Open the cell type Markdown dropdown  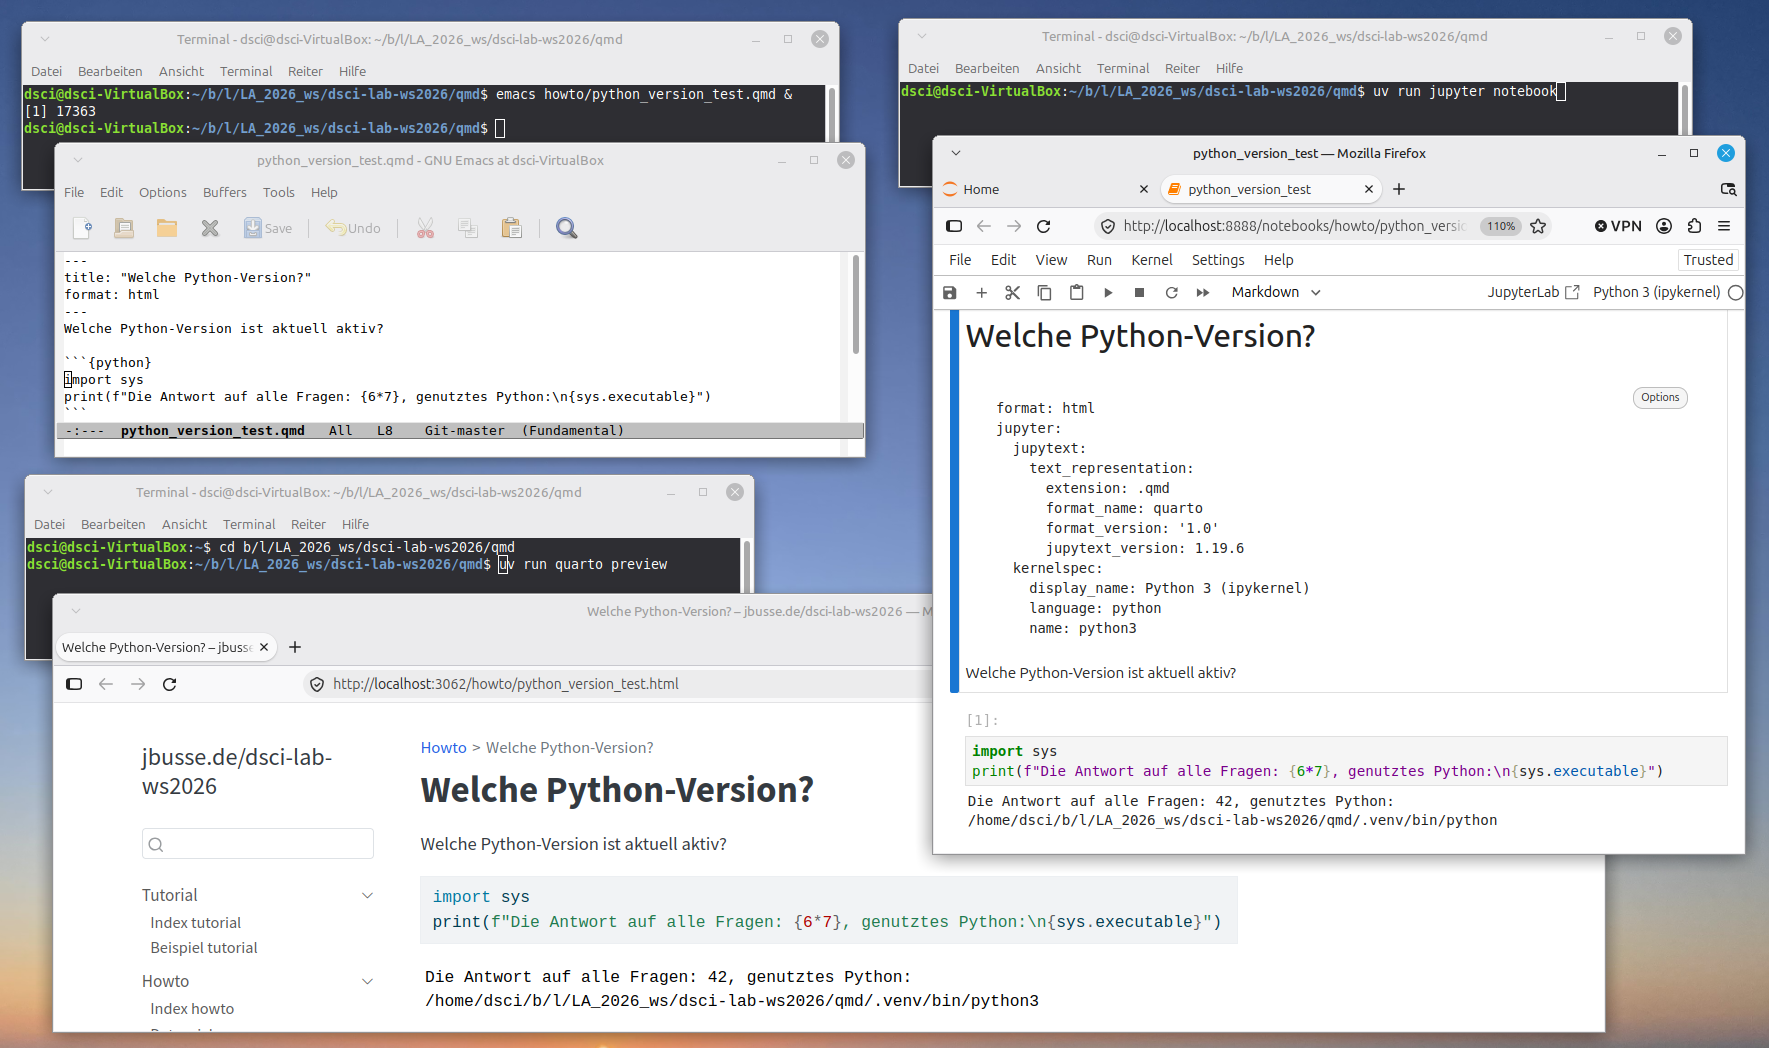pyautogui.click(x=1276, y=292)
